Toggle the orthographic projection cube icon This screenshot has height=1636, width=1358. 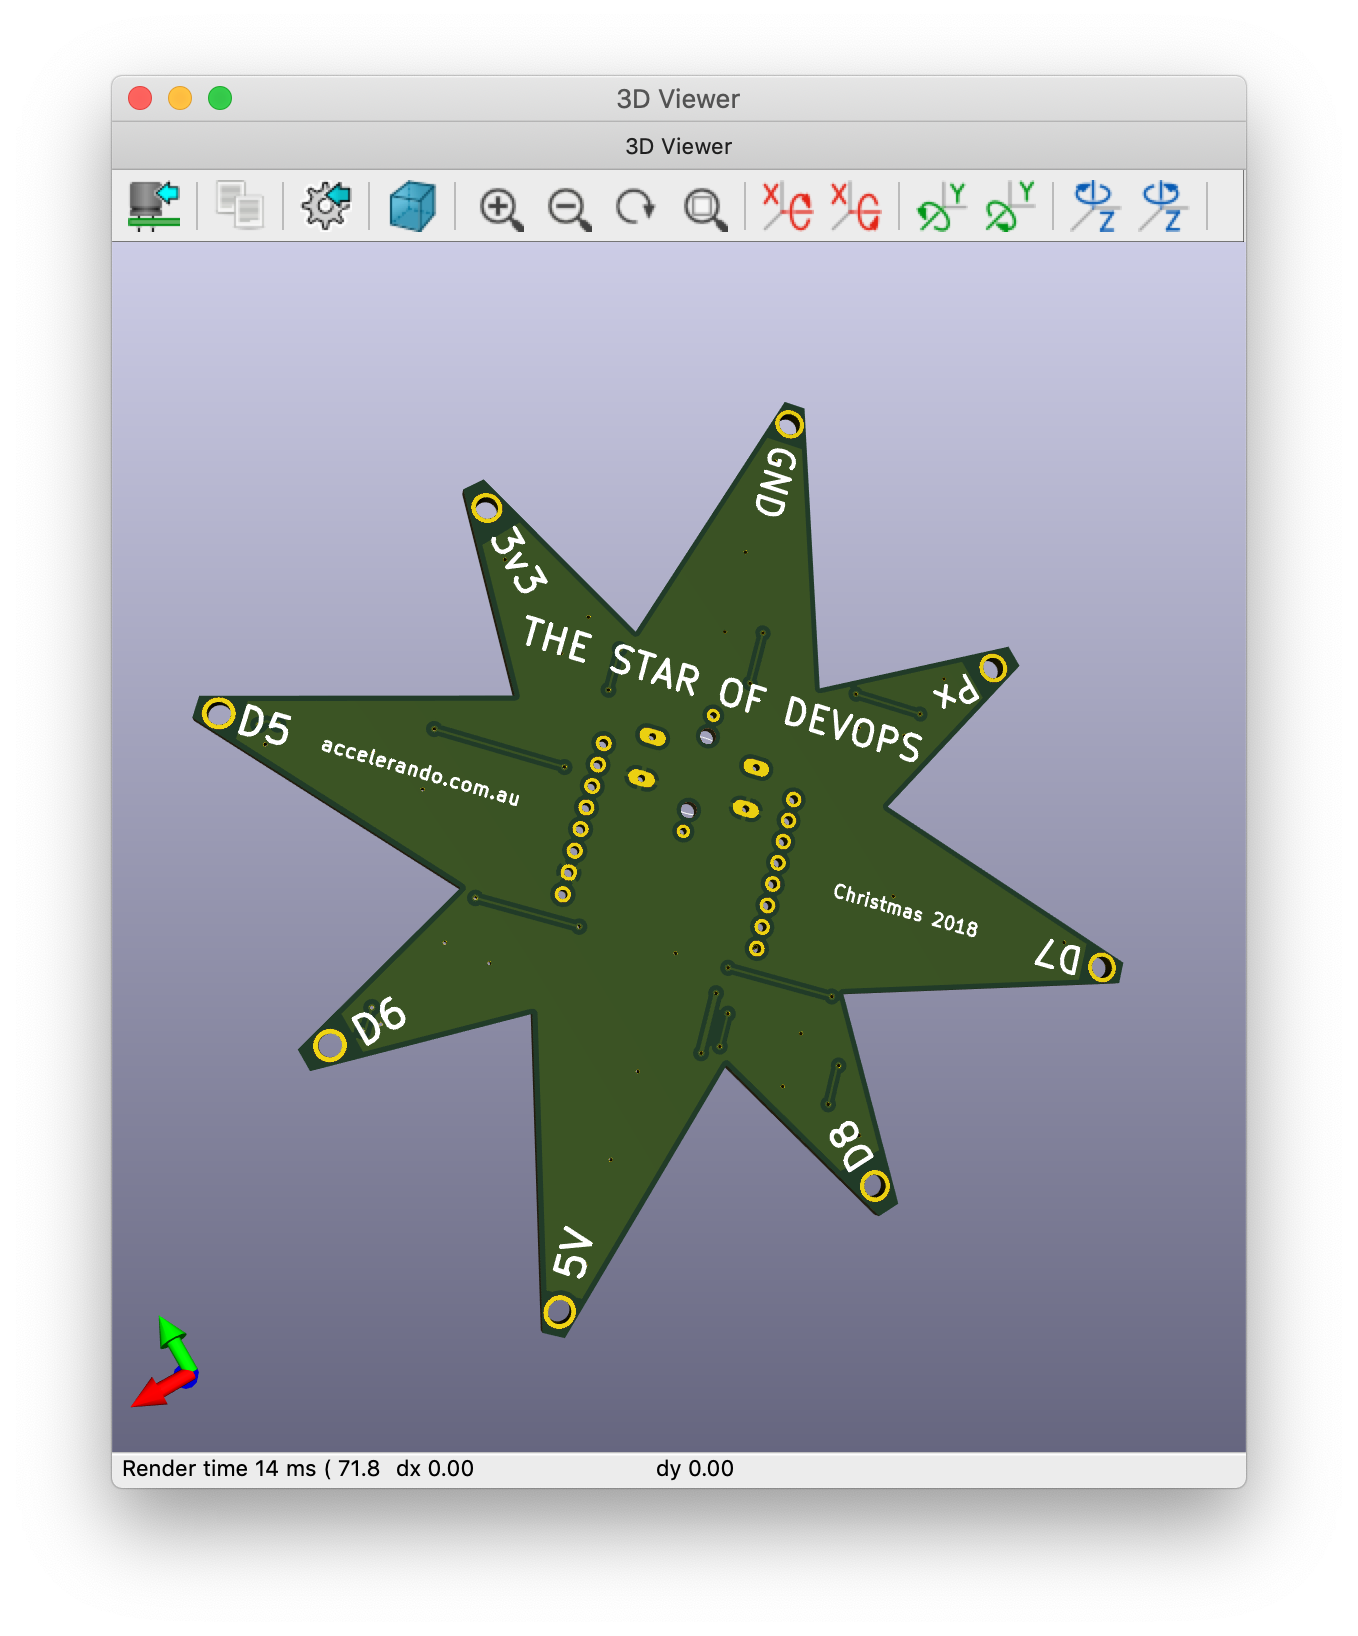(412, 206)
